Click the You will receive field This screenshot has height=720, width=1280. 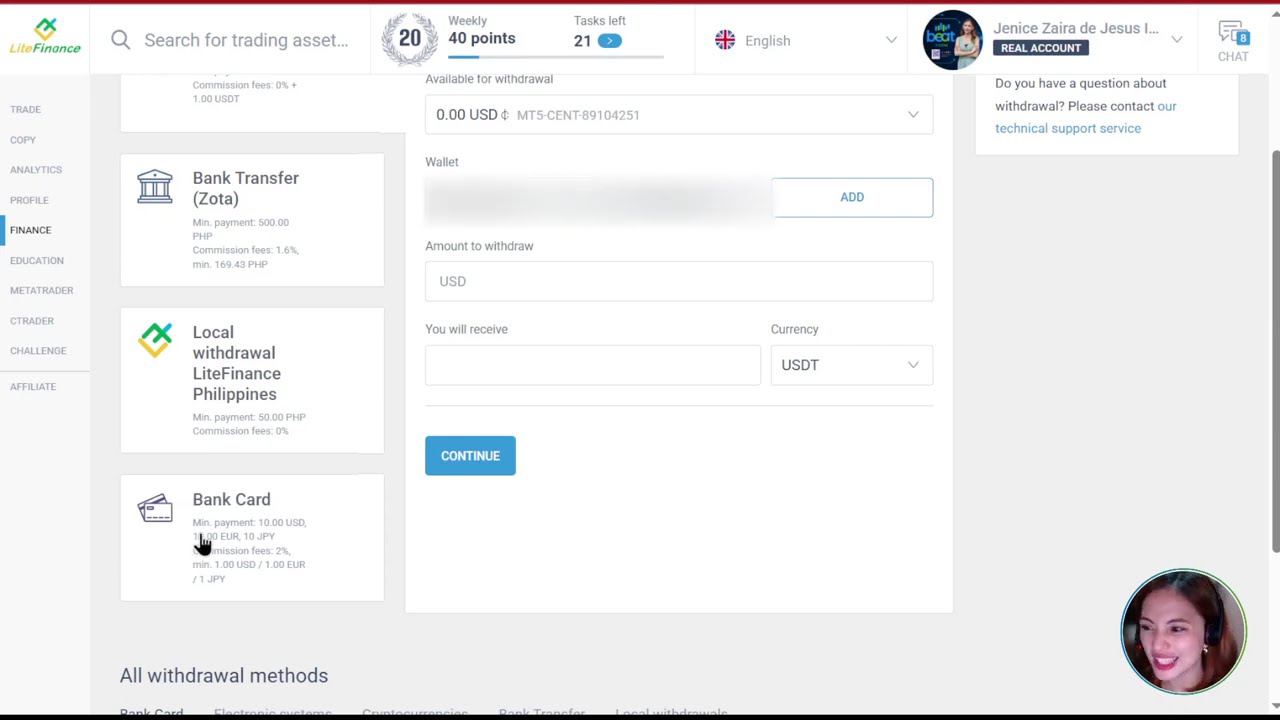point(593,365)
